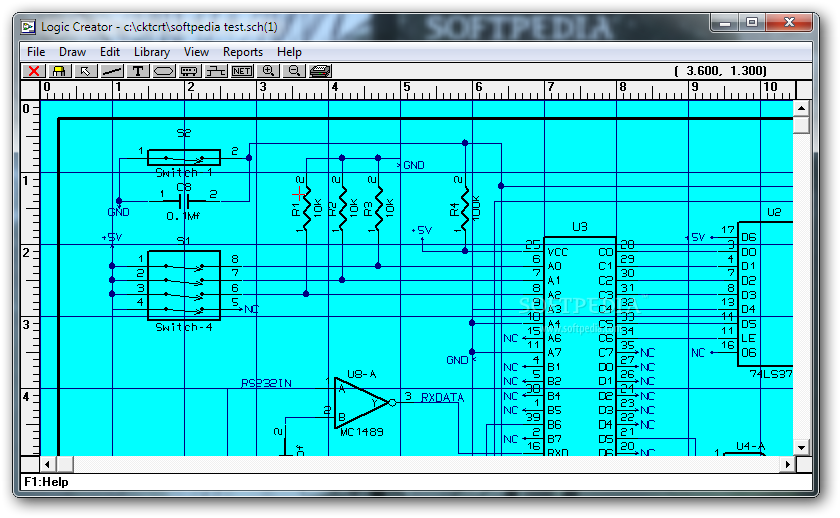Click the GND label beside the resistors
The height and width of the screenshot is (518, 840).
(x=414, y=166)
